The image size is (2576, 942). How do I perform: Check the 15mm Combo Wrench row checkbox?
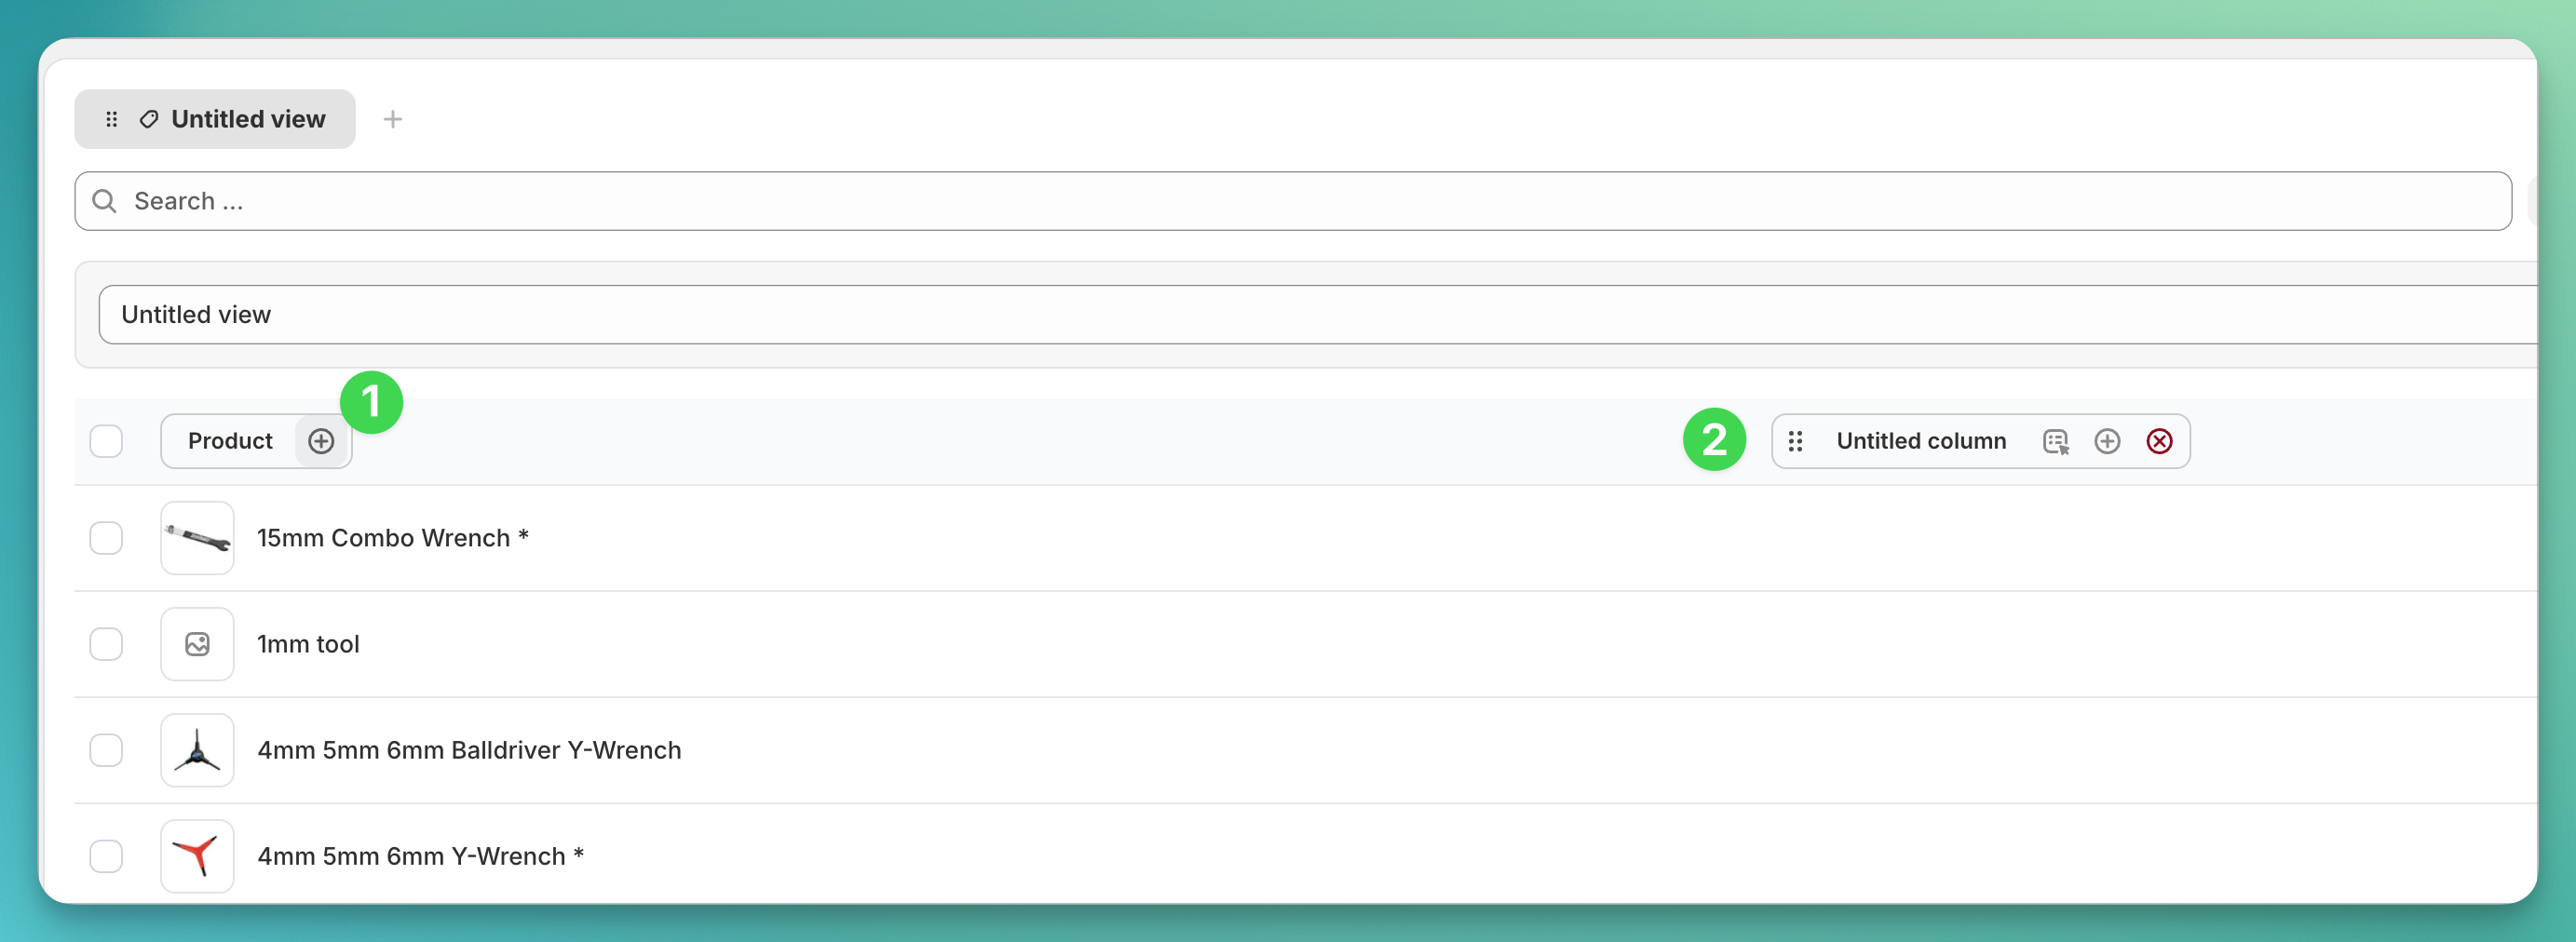click(106, 538)
